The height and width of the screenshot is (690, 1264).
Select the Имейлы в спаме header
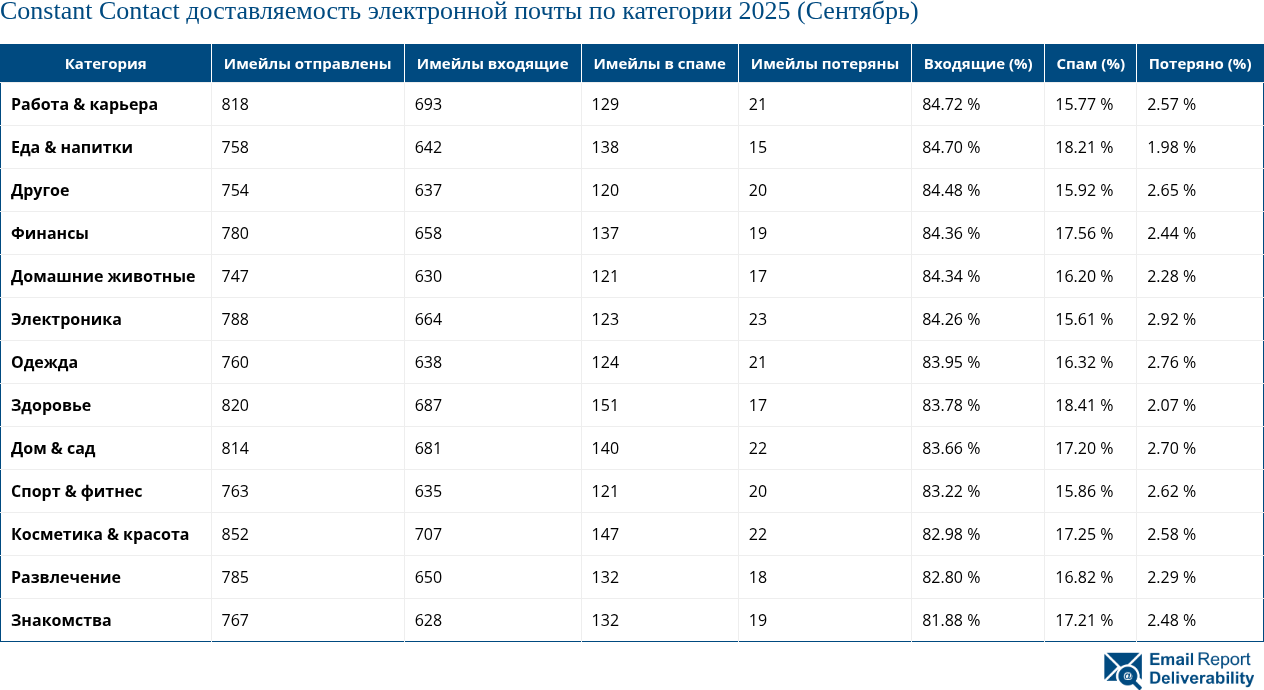point(659,64)
